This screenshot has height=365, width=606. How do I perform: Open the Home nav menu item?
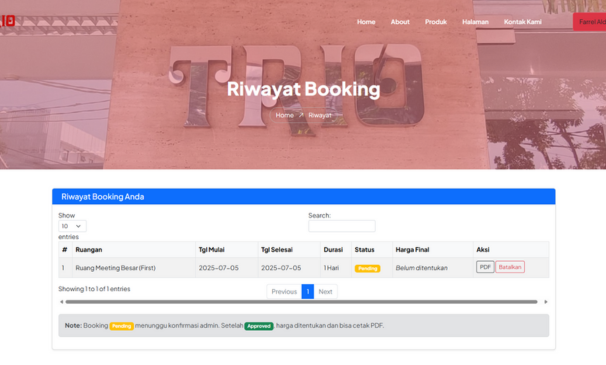[x=366, y=22]
